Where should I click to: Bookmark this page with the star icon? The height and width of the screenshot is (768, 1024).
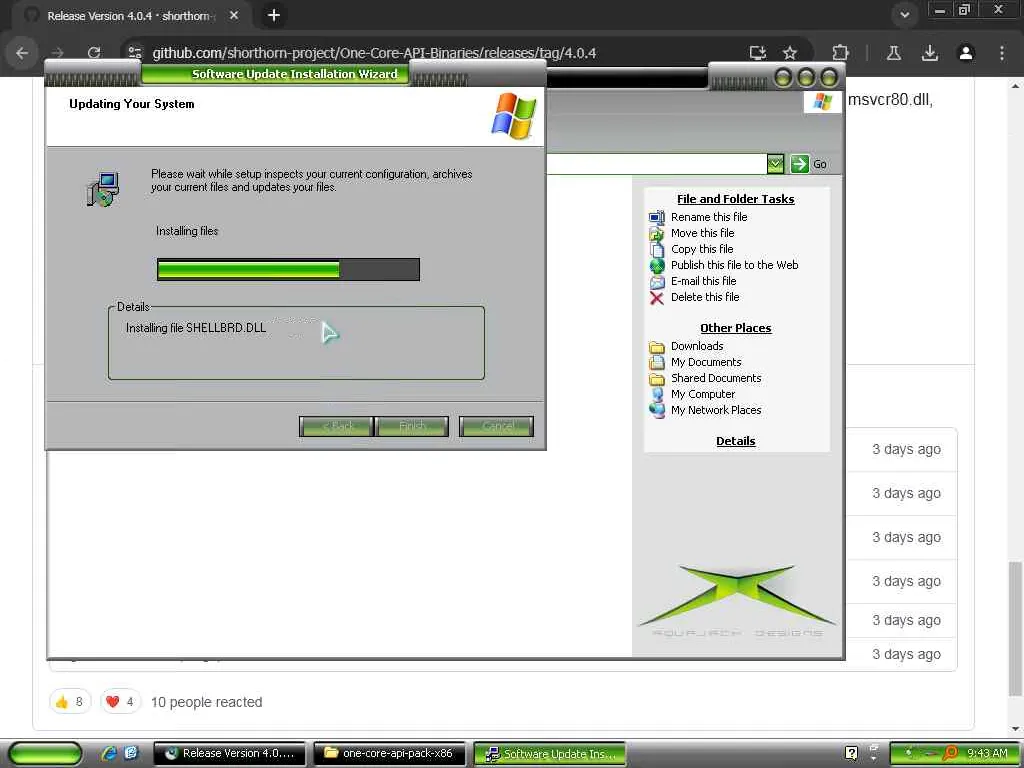790,53
